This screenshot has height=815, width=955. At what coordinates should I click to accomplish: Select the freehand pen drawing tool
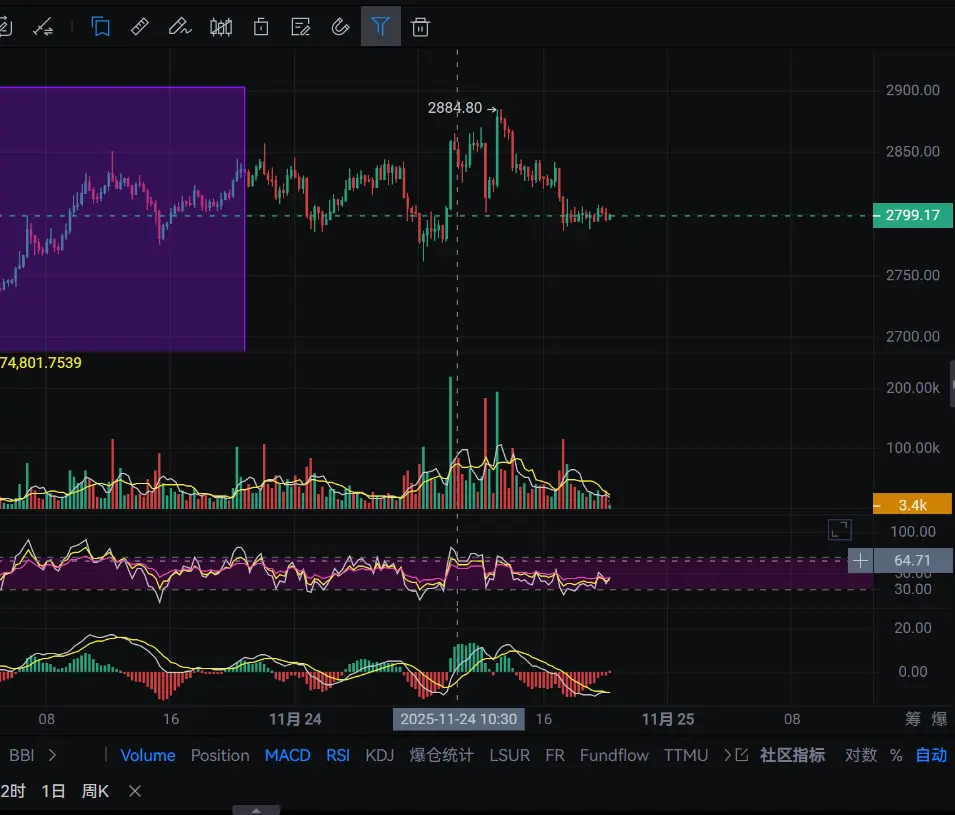(x=180, y=27)
